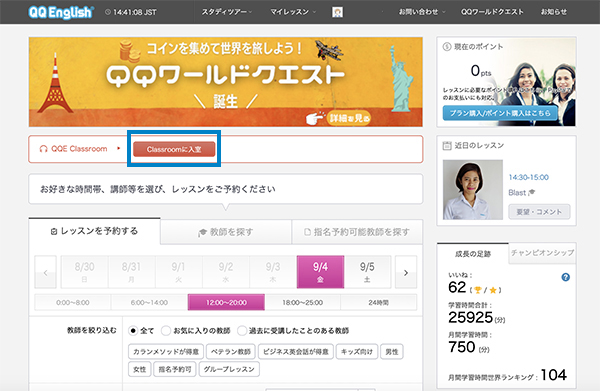Open お知らせ in the header

[x=554, y=12]
